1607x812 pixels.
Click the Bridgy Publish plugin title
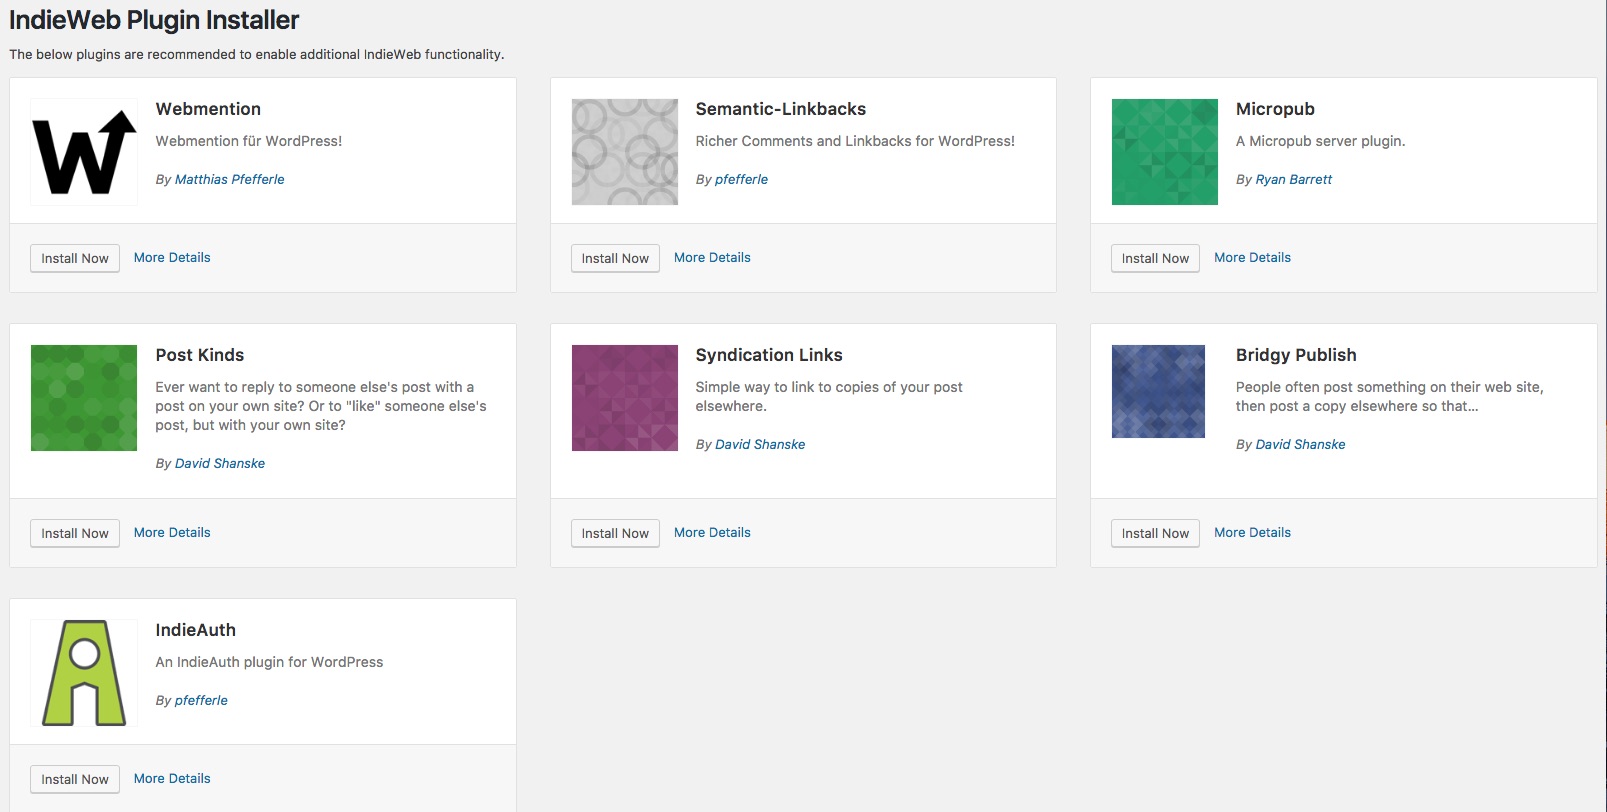coord(1296,355)
